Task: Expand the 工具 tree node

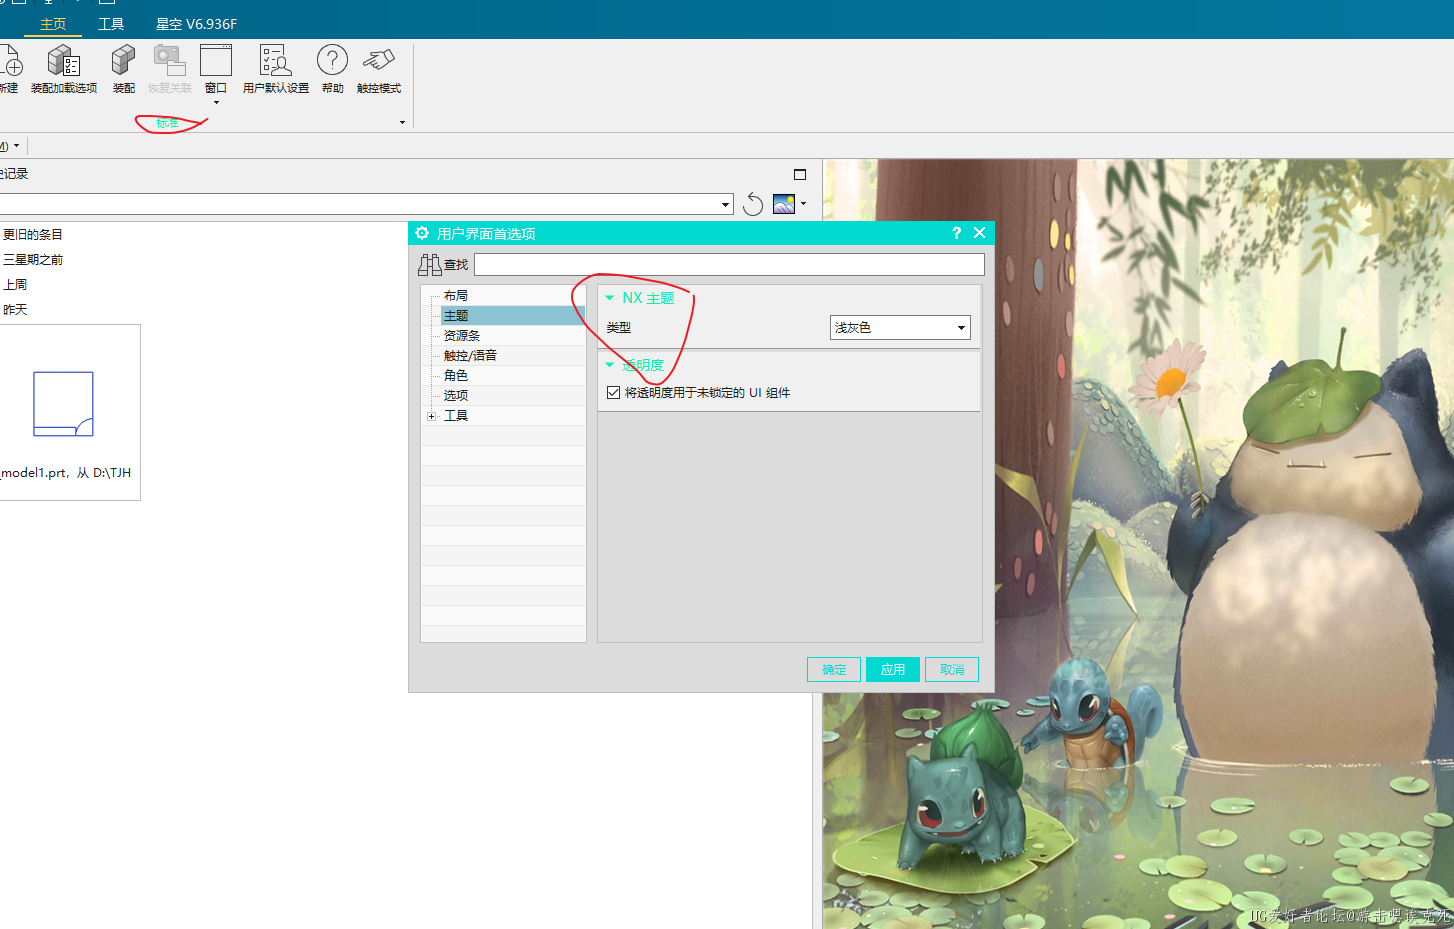Action: [x=431, y=416]
